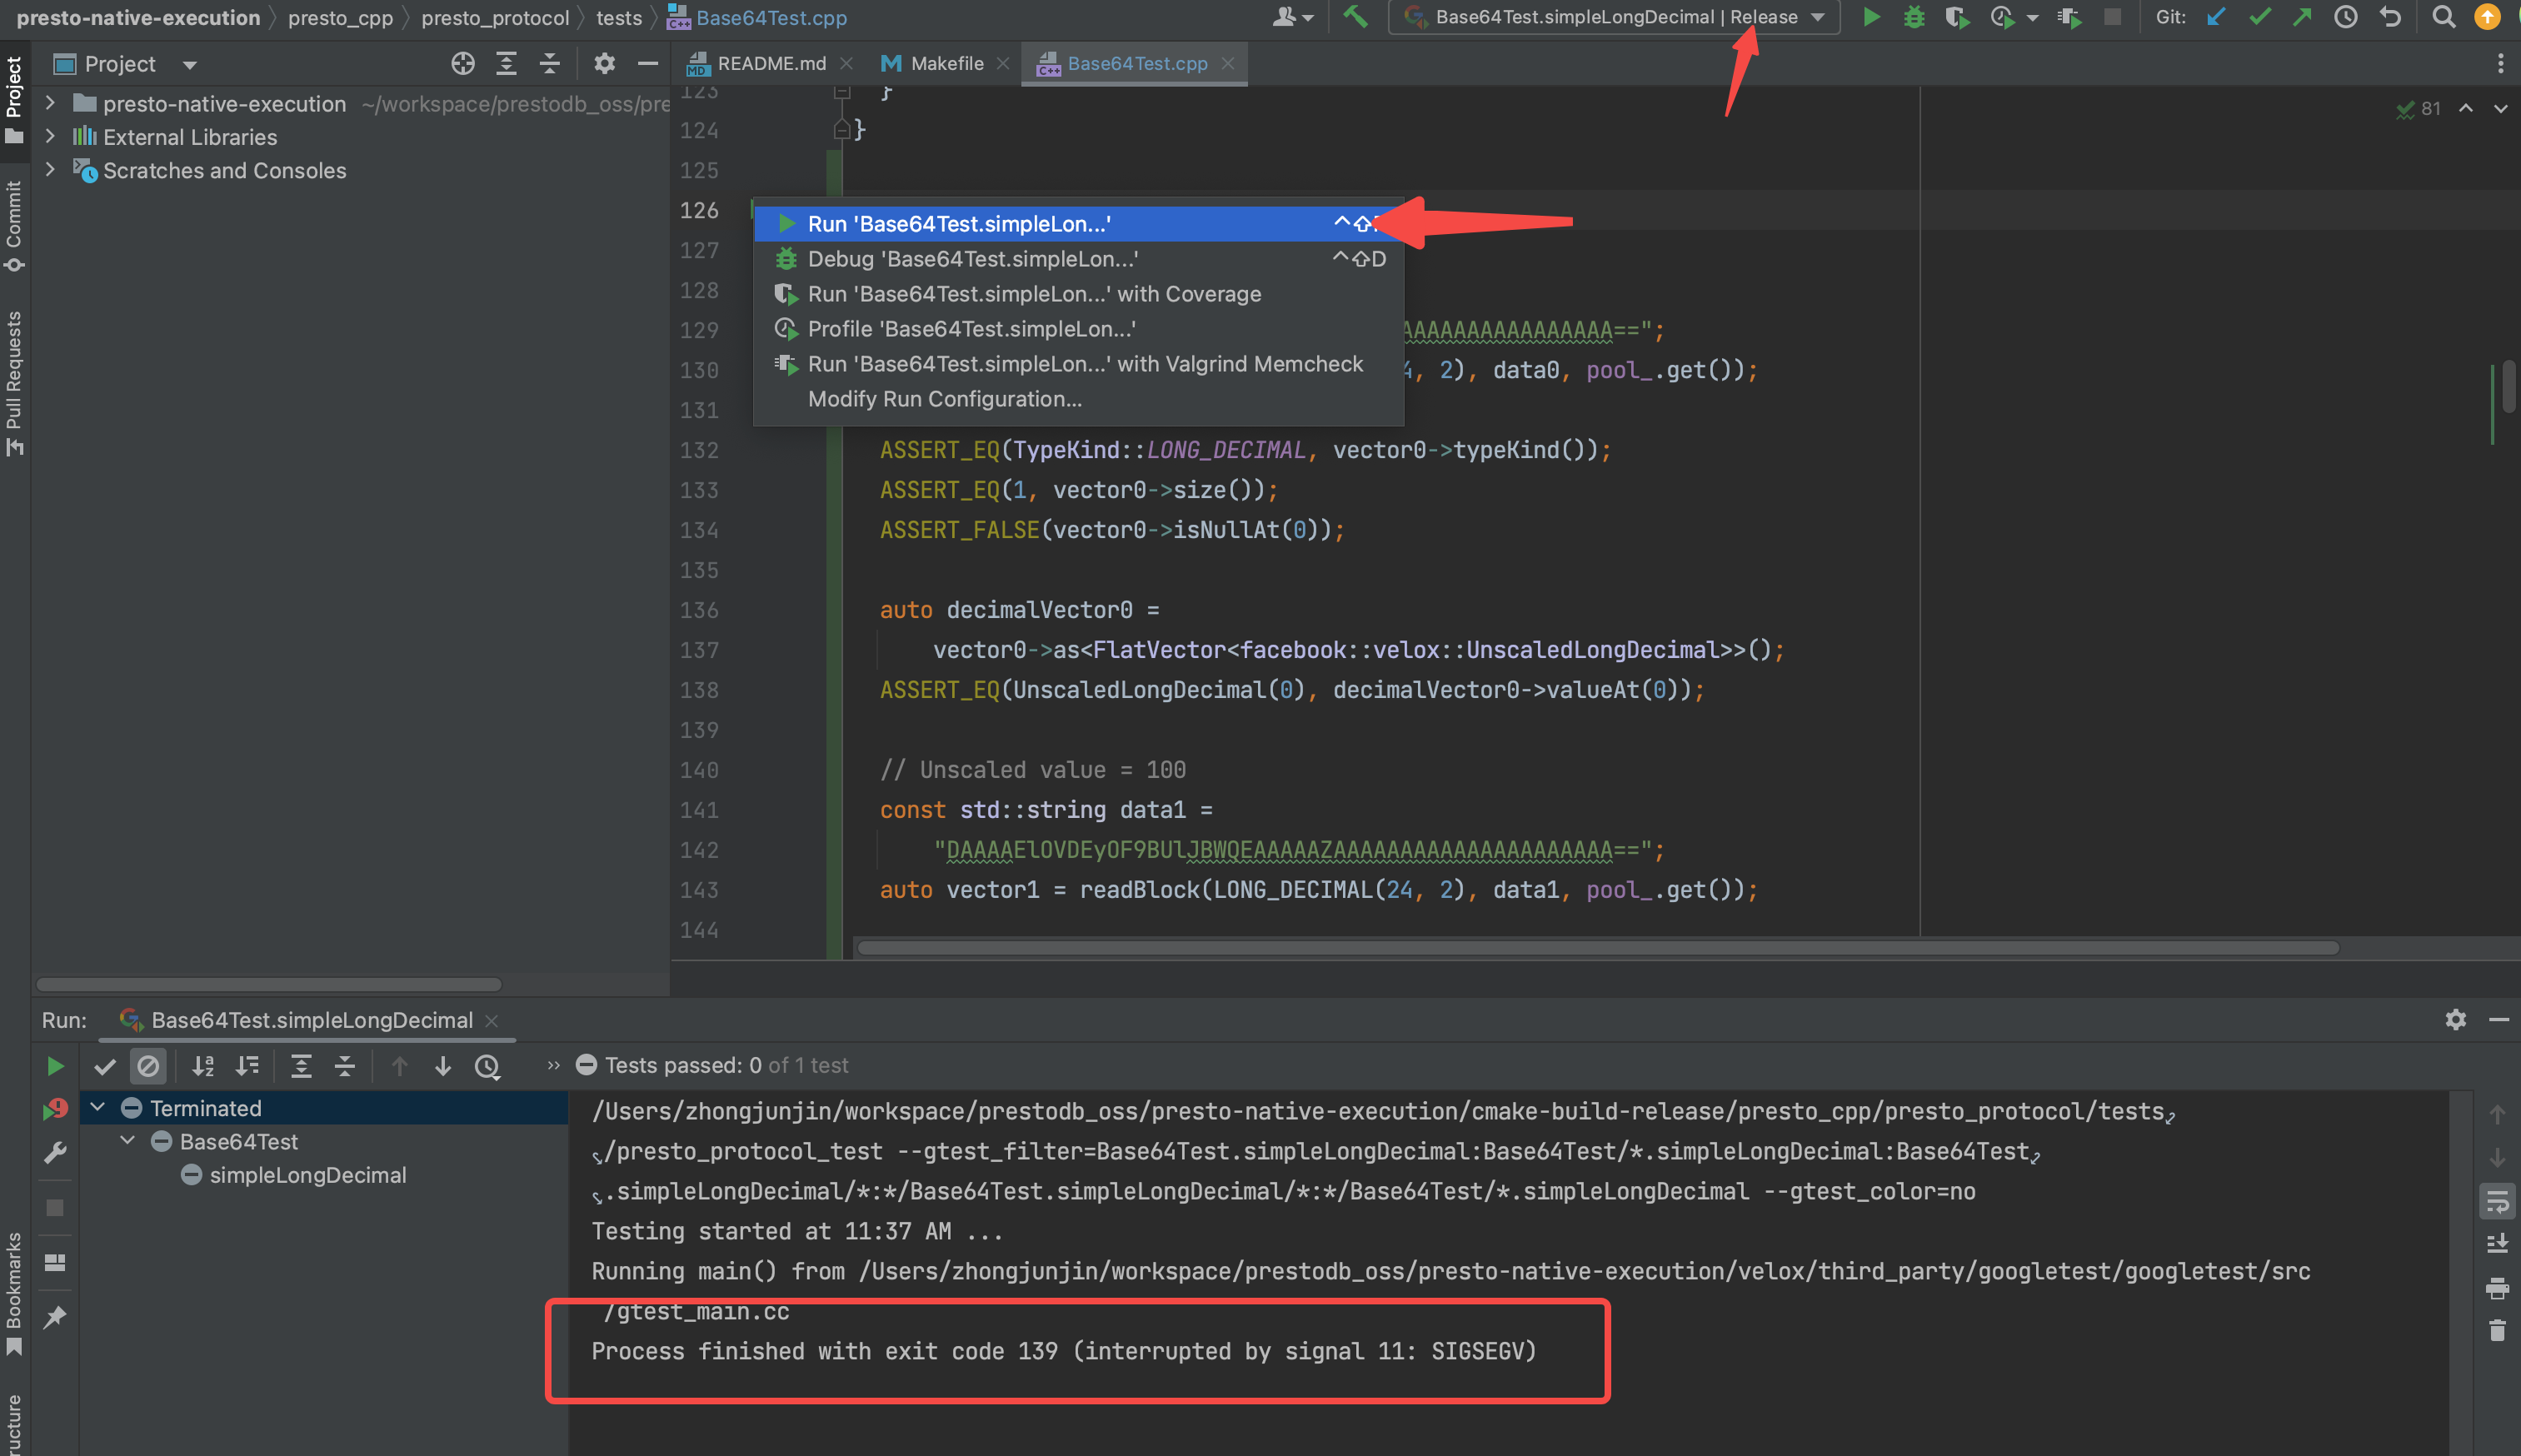Run with Coverage from top toolbar
Screen dimensions: 2521x1456
[x=1957, y=17]
